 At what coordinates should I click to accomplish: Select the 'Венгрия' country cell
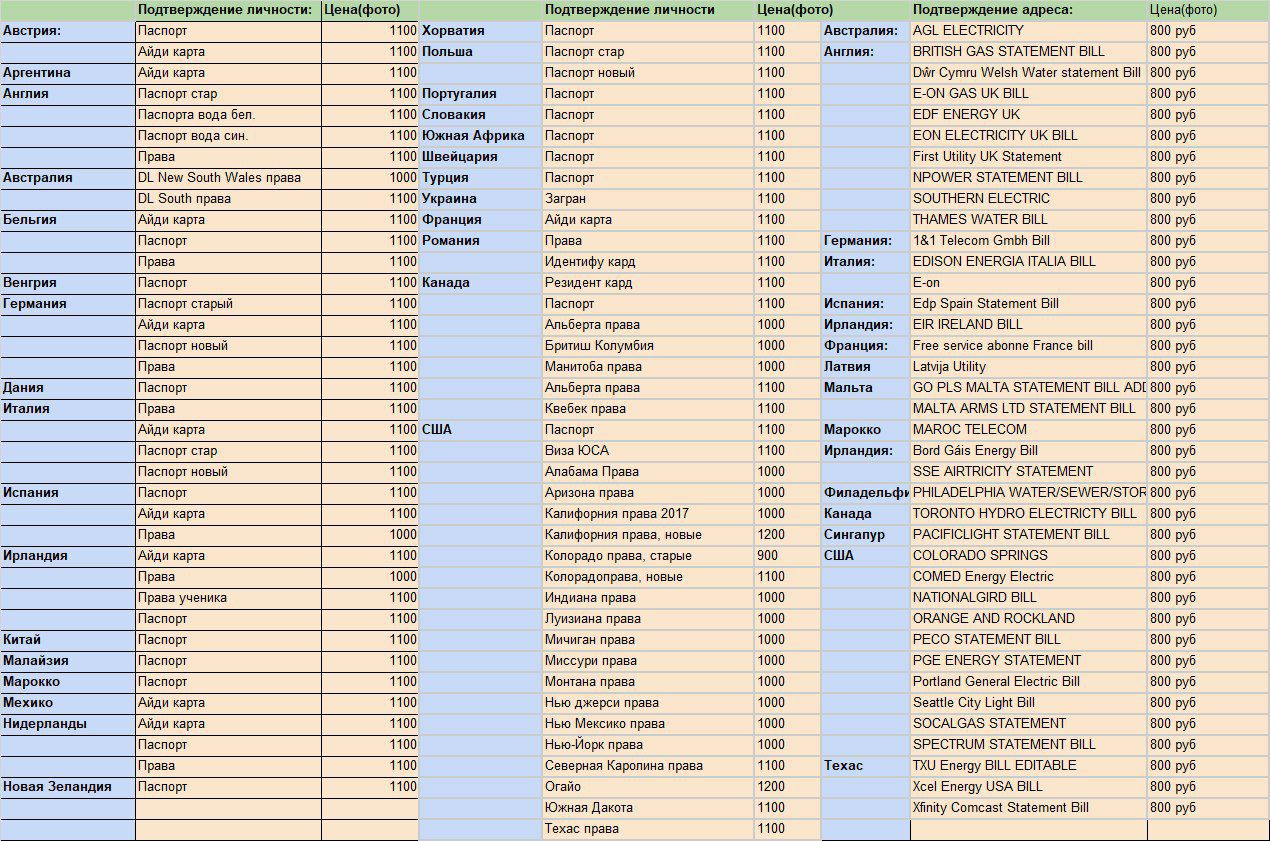point(67,283)
